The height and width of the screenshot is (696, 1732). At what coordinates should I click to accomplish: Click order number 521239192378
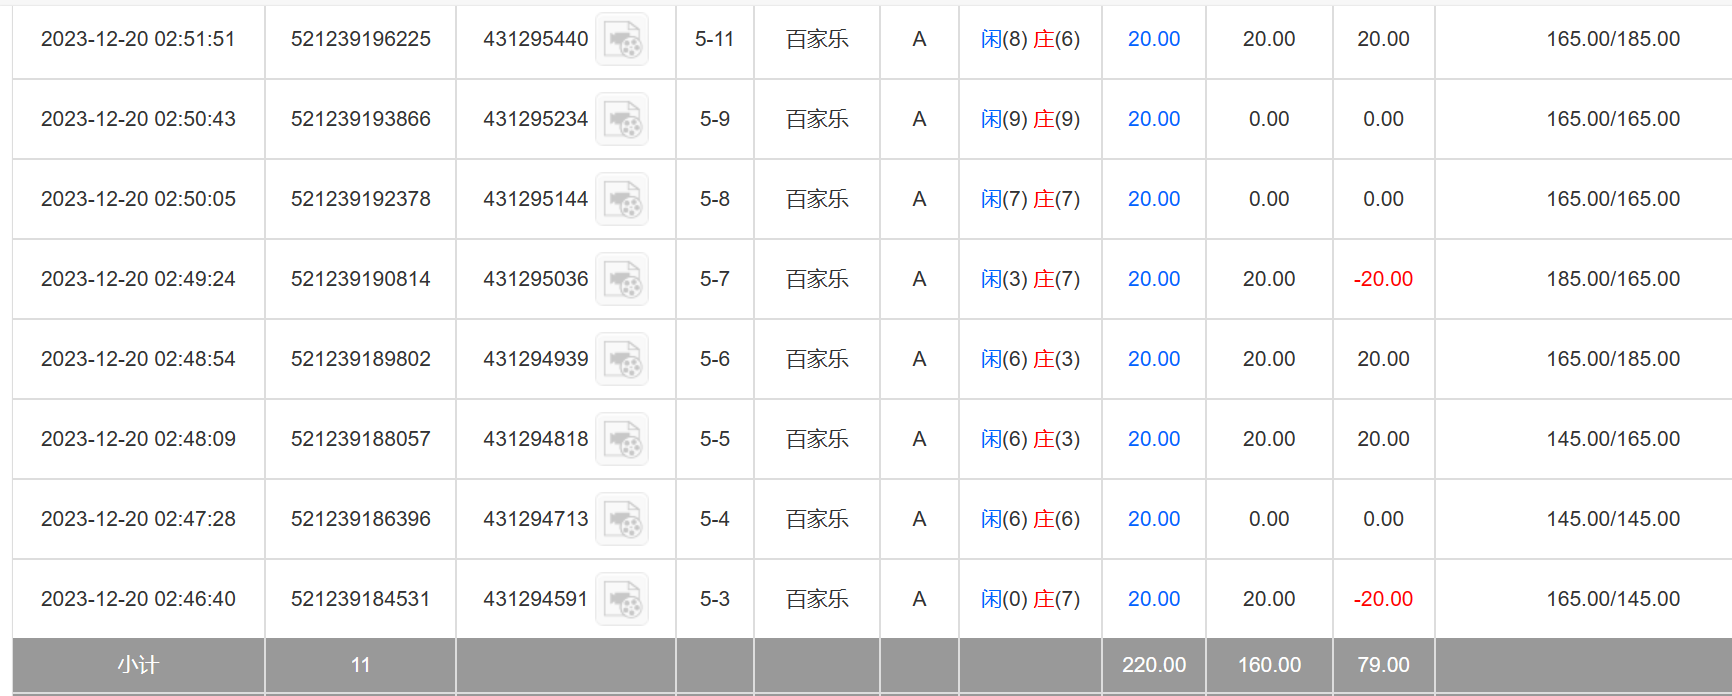[x=361, y=199]
